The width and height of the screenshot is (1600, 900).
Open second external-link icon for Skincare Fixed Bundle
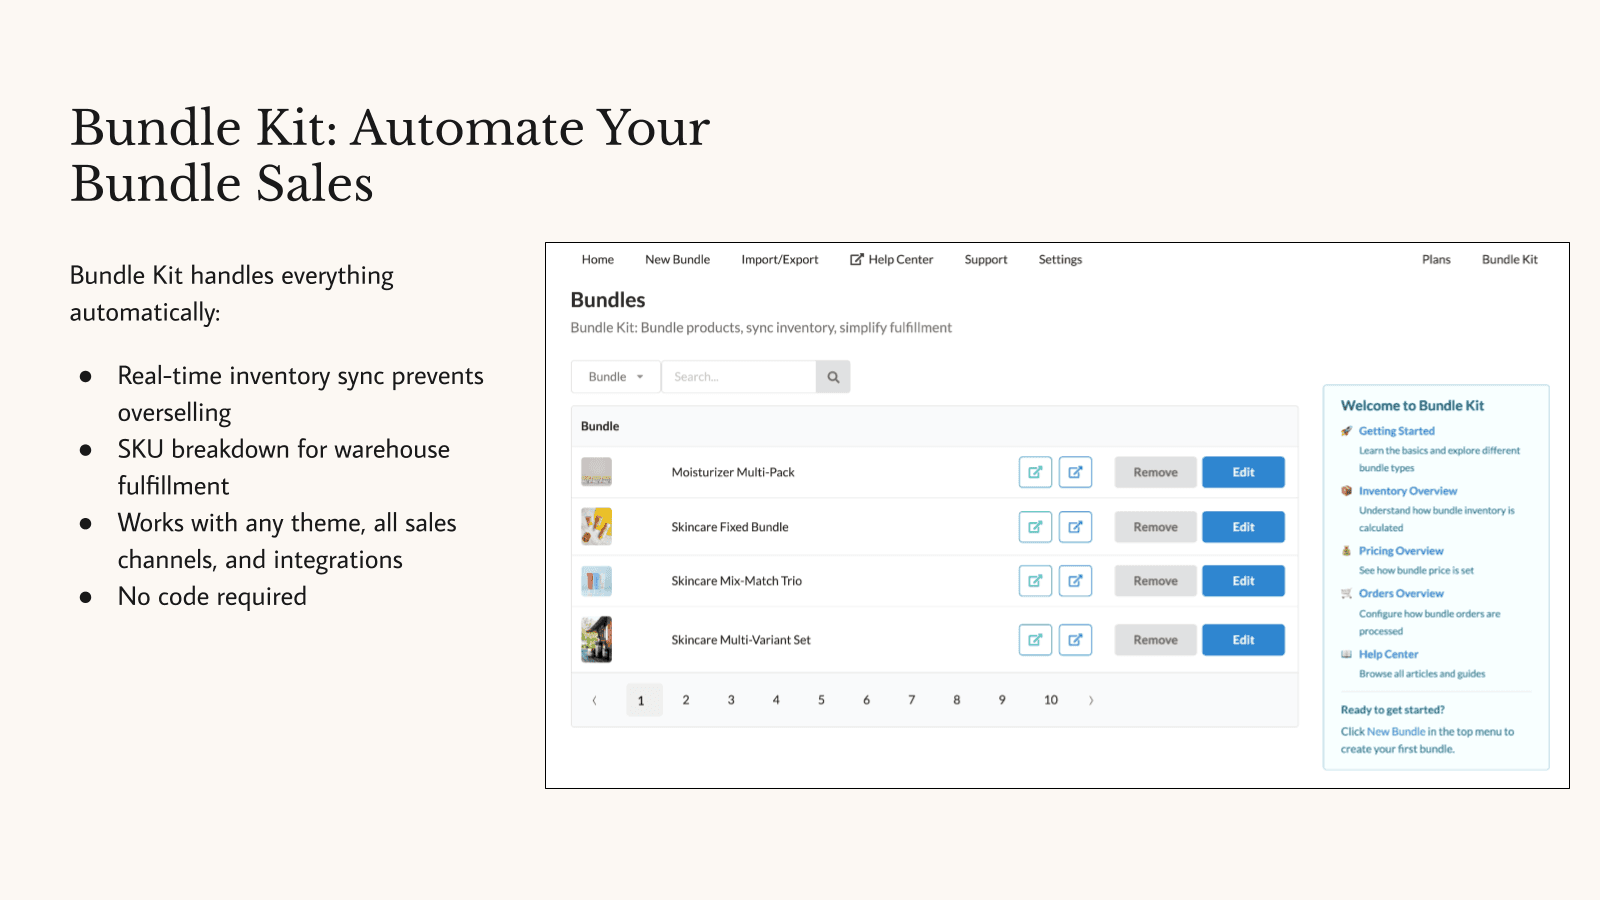1075,527
